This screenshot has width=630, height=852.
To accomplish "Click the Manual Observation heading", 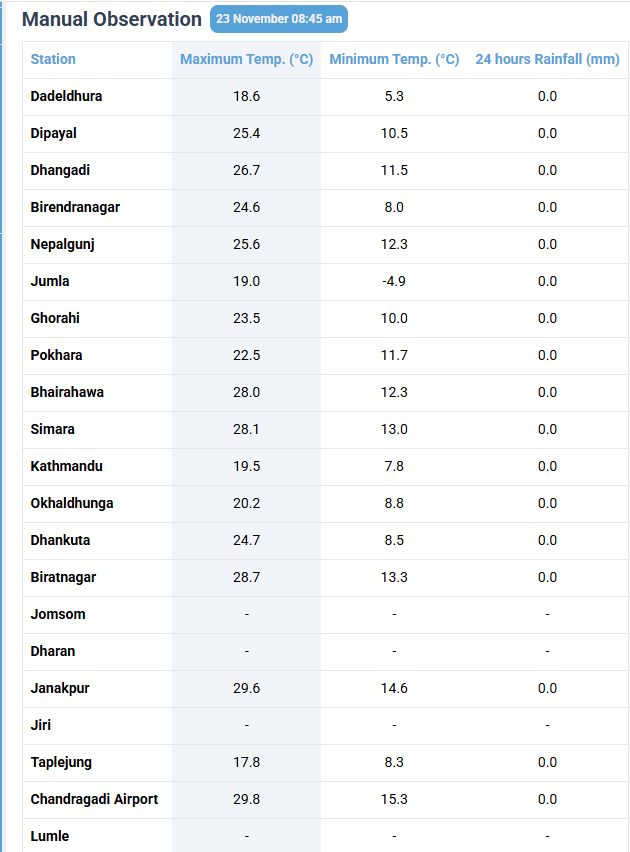I will click(111, 19).
